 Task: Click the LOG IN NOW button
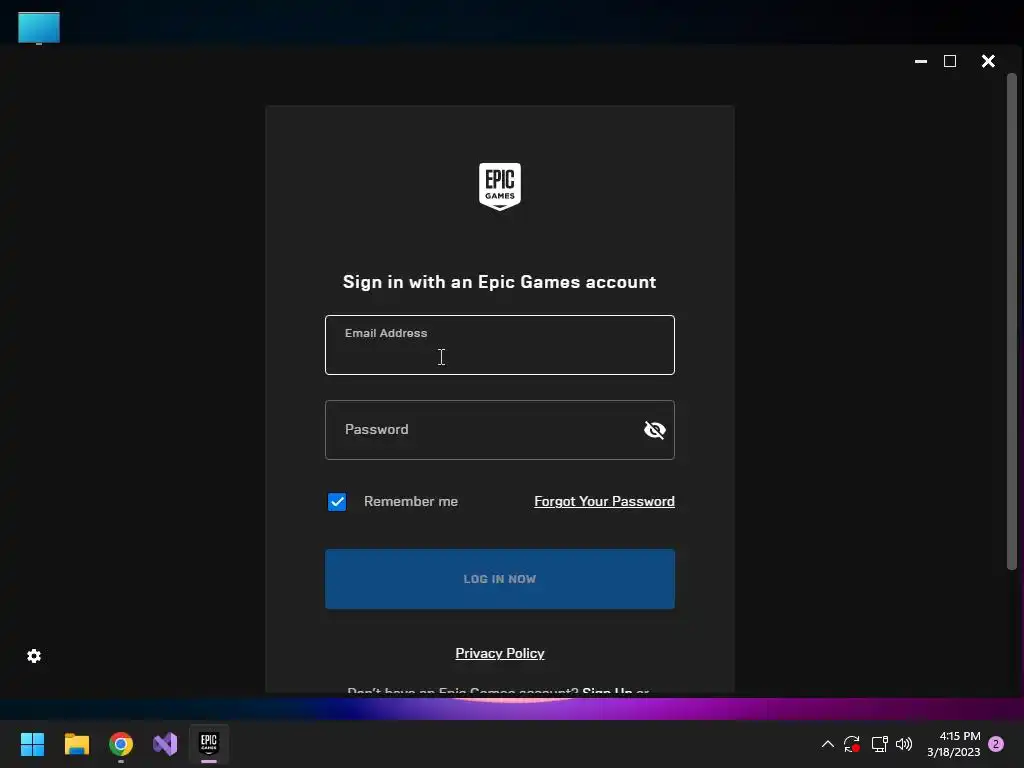pyautogui.click(x=500, y=579)
